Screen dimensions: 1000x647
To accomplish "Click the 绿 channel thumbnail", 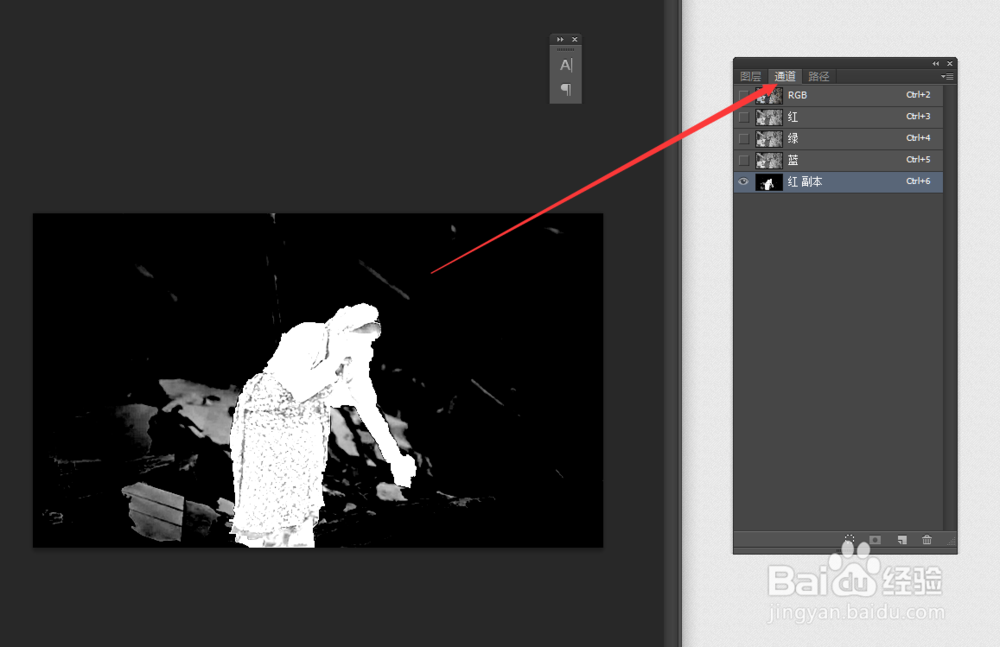I will click(x=769, y=139).
